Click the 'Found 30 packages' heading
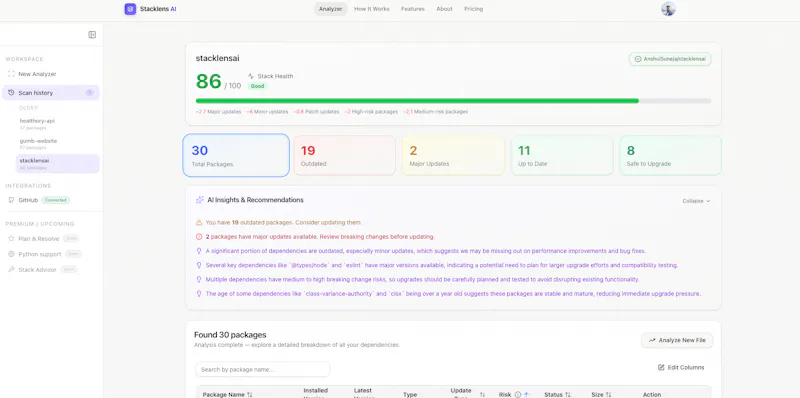Viewport: 800px width, 398px height. pyautogui.click(x=230, y=335)
